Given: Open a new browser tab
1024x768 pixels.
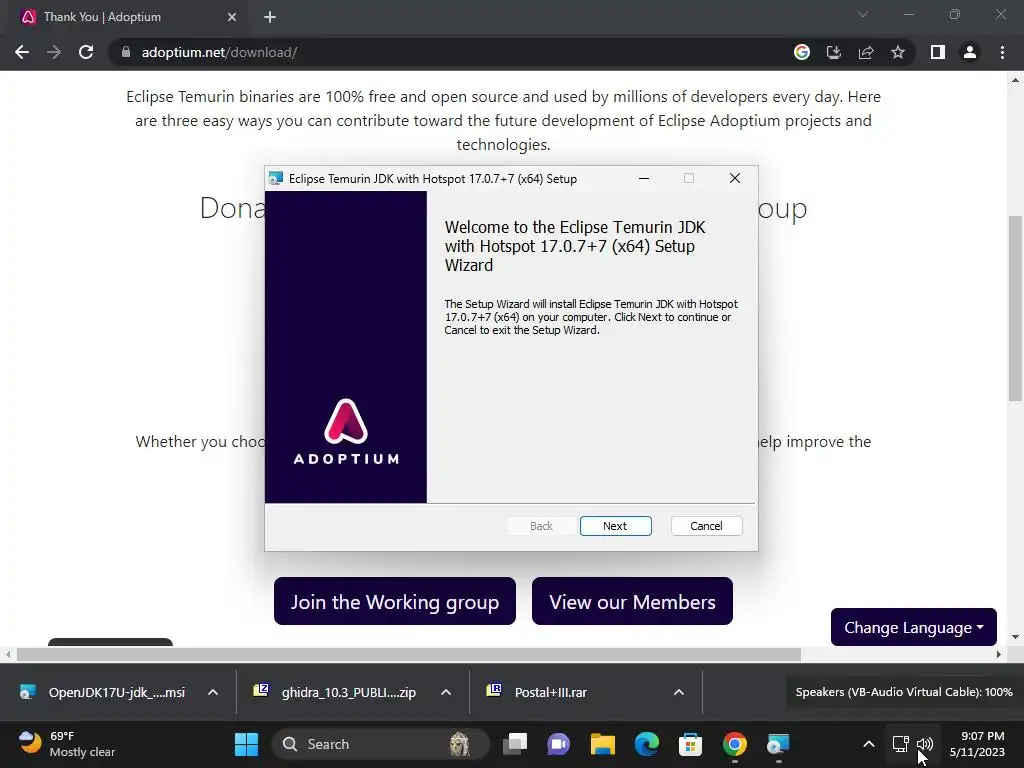Looking at the screenshot, I should (270, 17).
